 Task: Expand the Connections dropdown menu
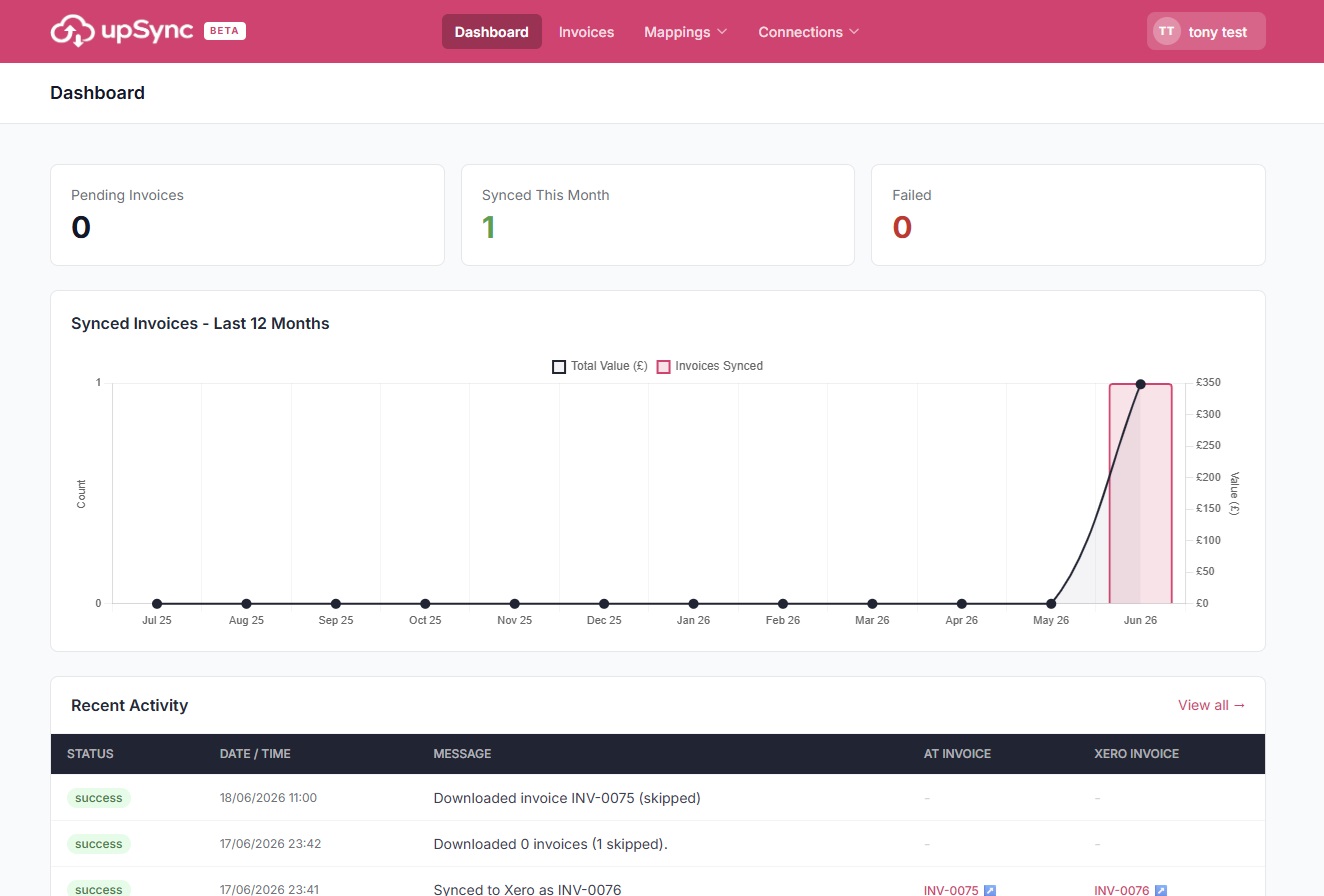(x=809, y=32)
